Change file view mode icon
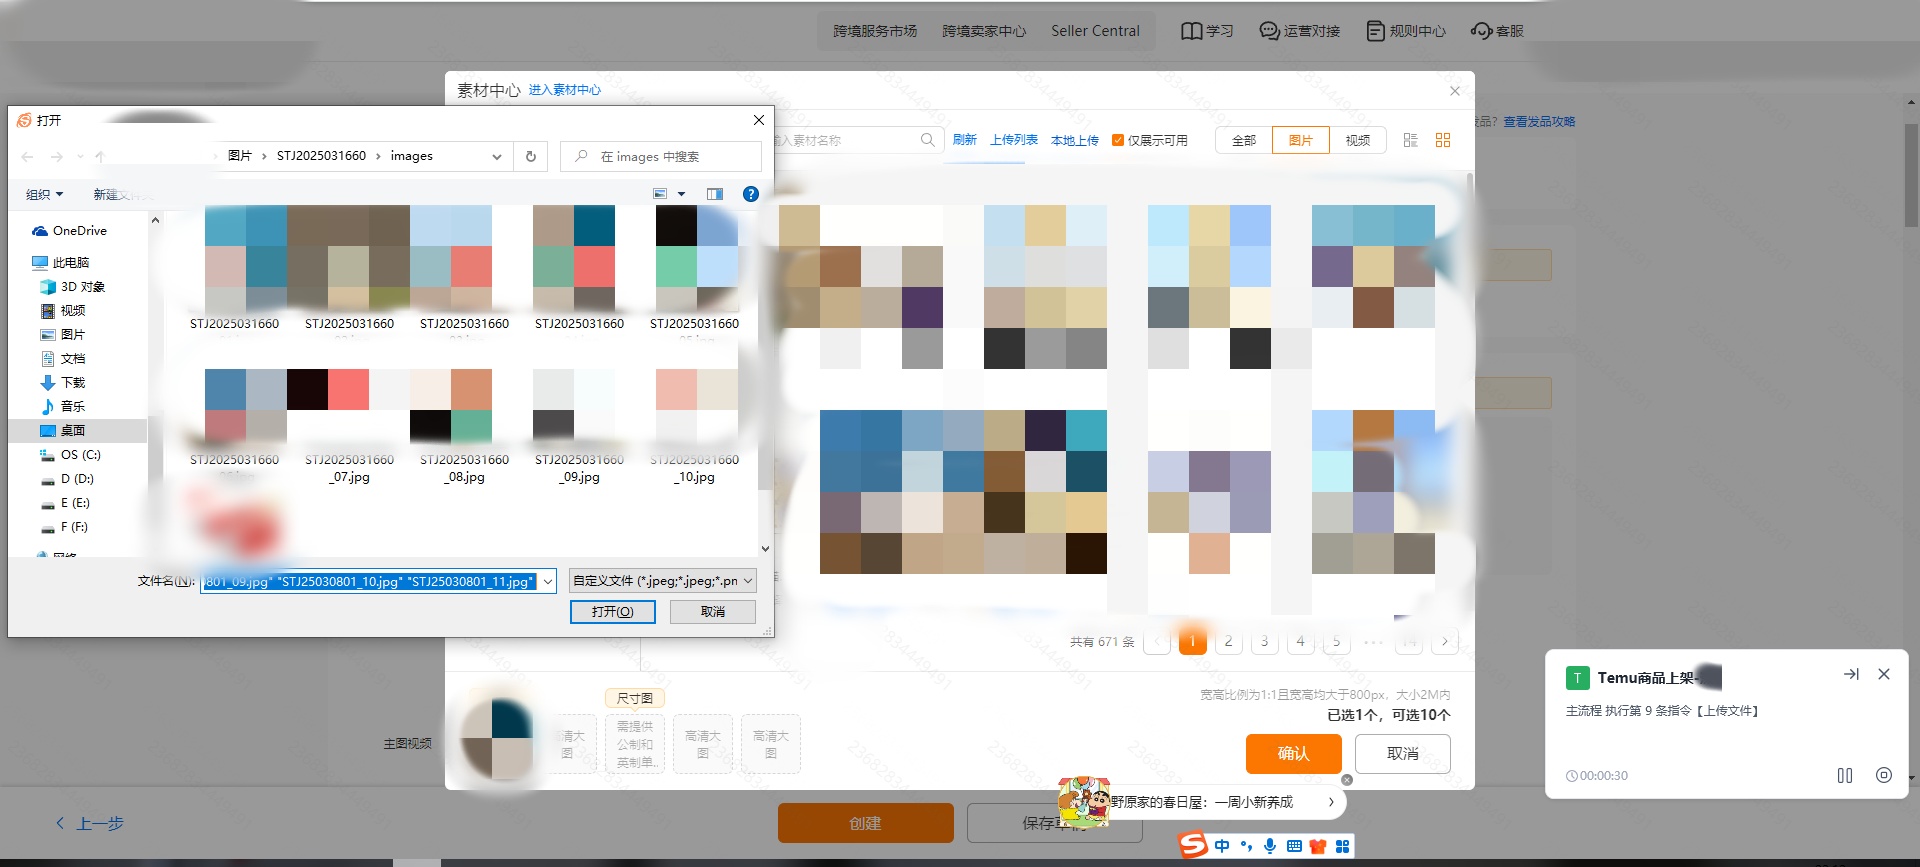Viewport: 1920px width, 867px height. [660, 194]
